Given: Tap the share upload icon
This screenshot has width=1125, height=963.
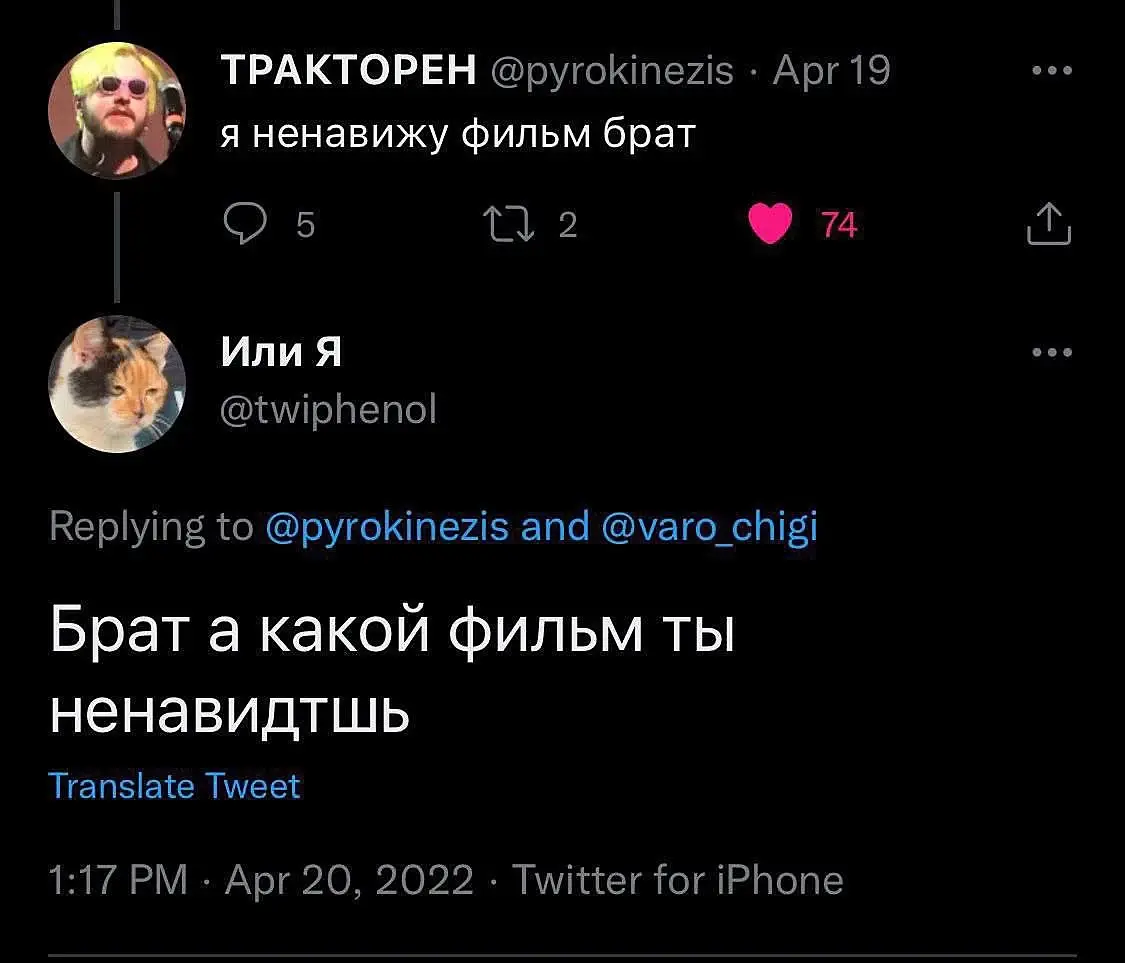Looking at the screenshot, I should tap(1048, 225).
